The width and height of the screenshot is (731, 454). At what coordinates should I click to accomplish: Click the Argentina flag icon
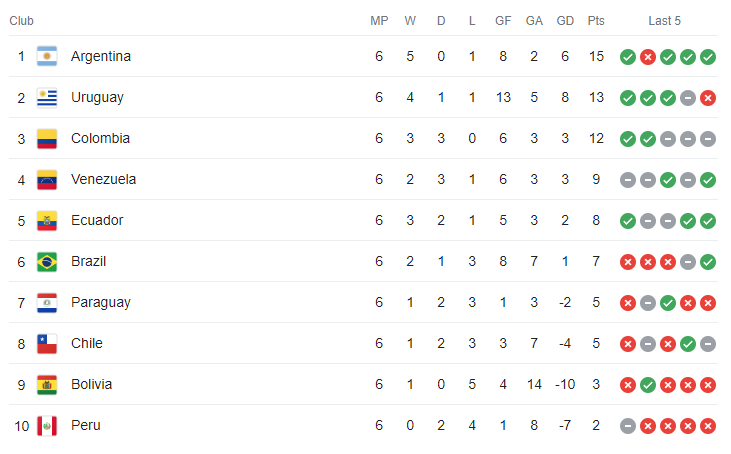pos(47,57)
